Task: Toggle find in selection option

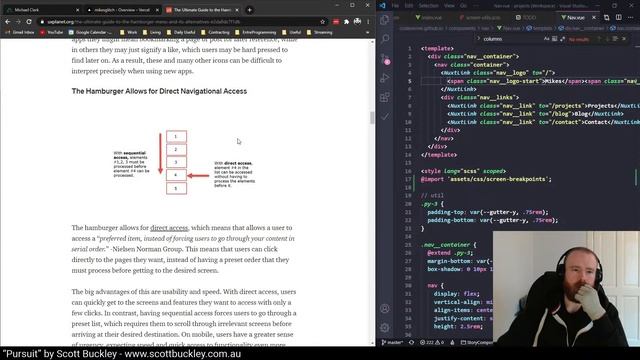Action: (615, 39)
